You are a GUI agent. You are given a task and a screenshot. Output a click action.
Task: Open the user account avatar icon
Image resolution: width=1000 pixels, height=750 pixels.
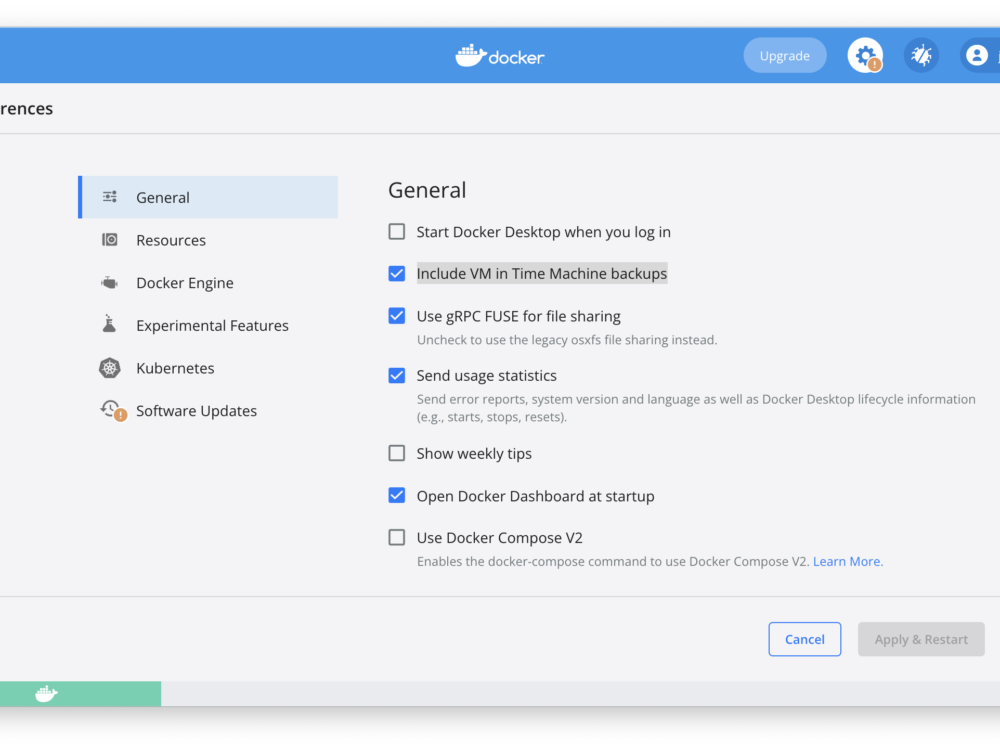976,56
